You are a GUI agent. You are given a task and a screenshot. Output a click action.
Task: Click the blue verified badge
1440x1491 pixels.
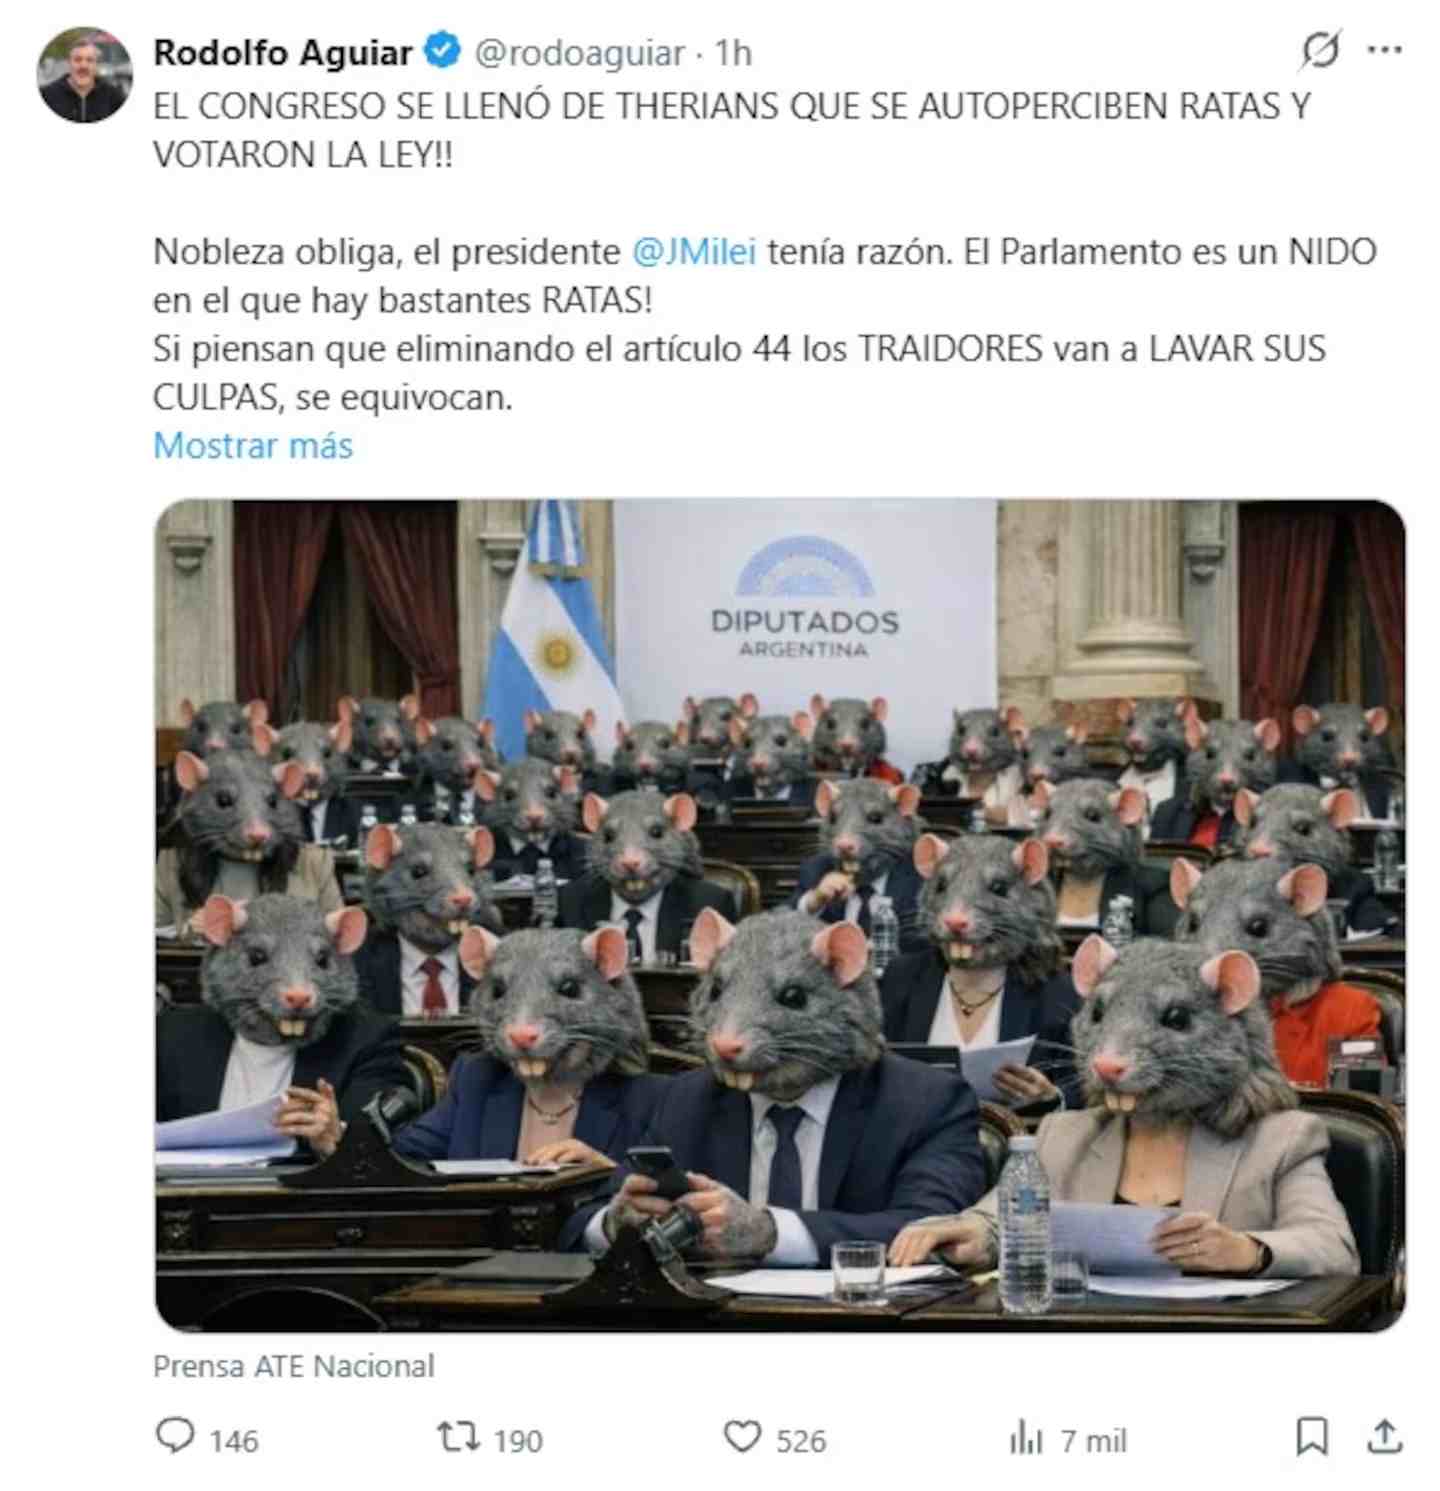pyautogui.click(x=443, y=51)
